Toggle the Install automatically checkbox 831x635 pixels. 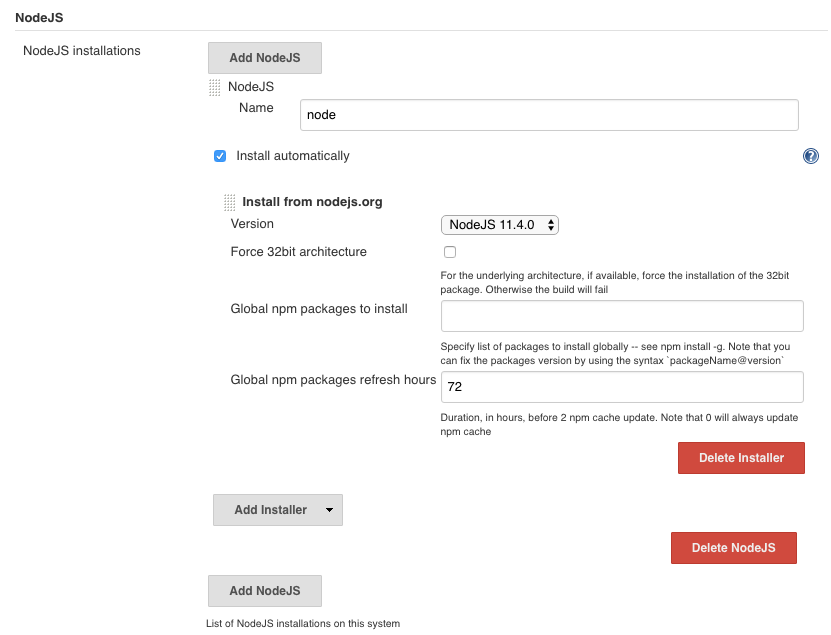(x=220, y=156)
